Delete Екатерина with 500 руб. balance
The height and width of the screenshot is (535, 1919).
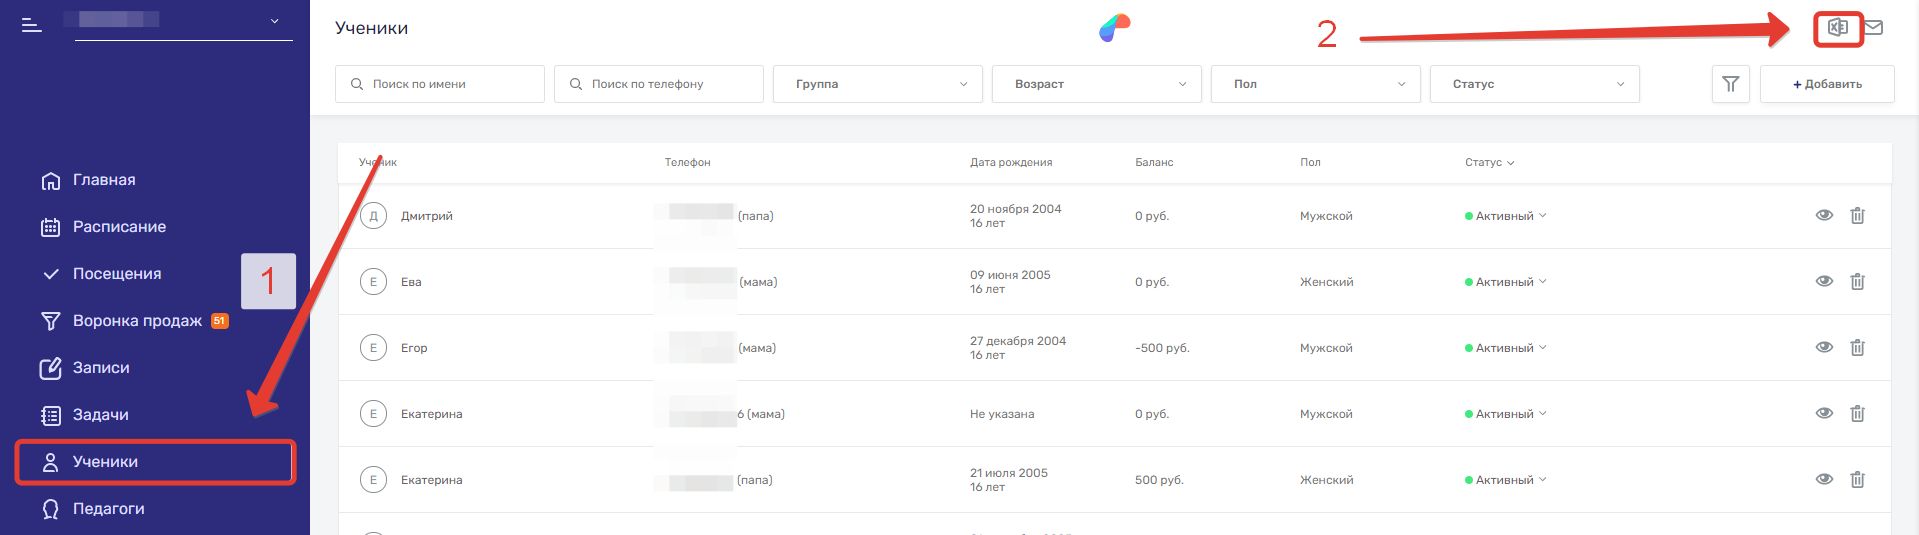1857,480
